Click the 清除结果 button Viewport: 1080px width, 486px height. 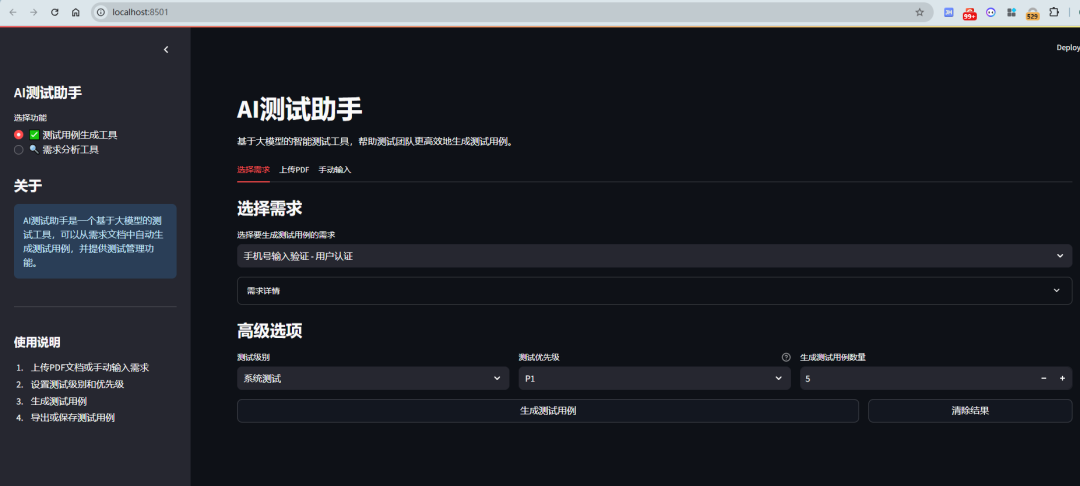point(970,411)
